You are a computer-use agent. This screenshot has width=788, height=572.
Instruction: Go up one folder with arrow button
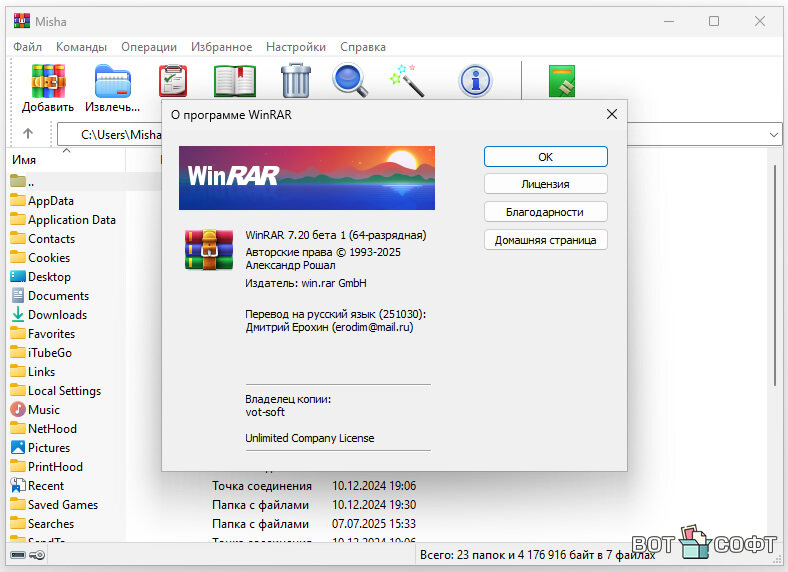coord(28,134)
